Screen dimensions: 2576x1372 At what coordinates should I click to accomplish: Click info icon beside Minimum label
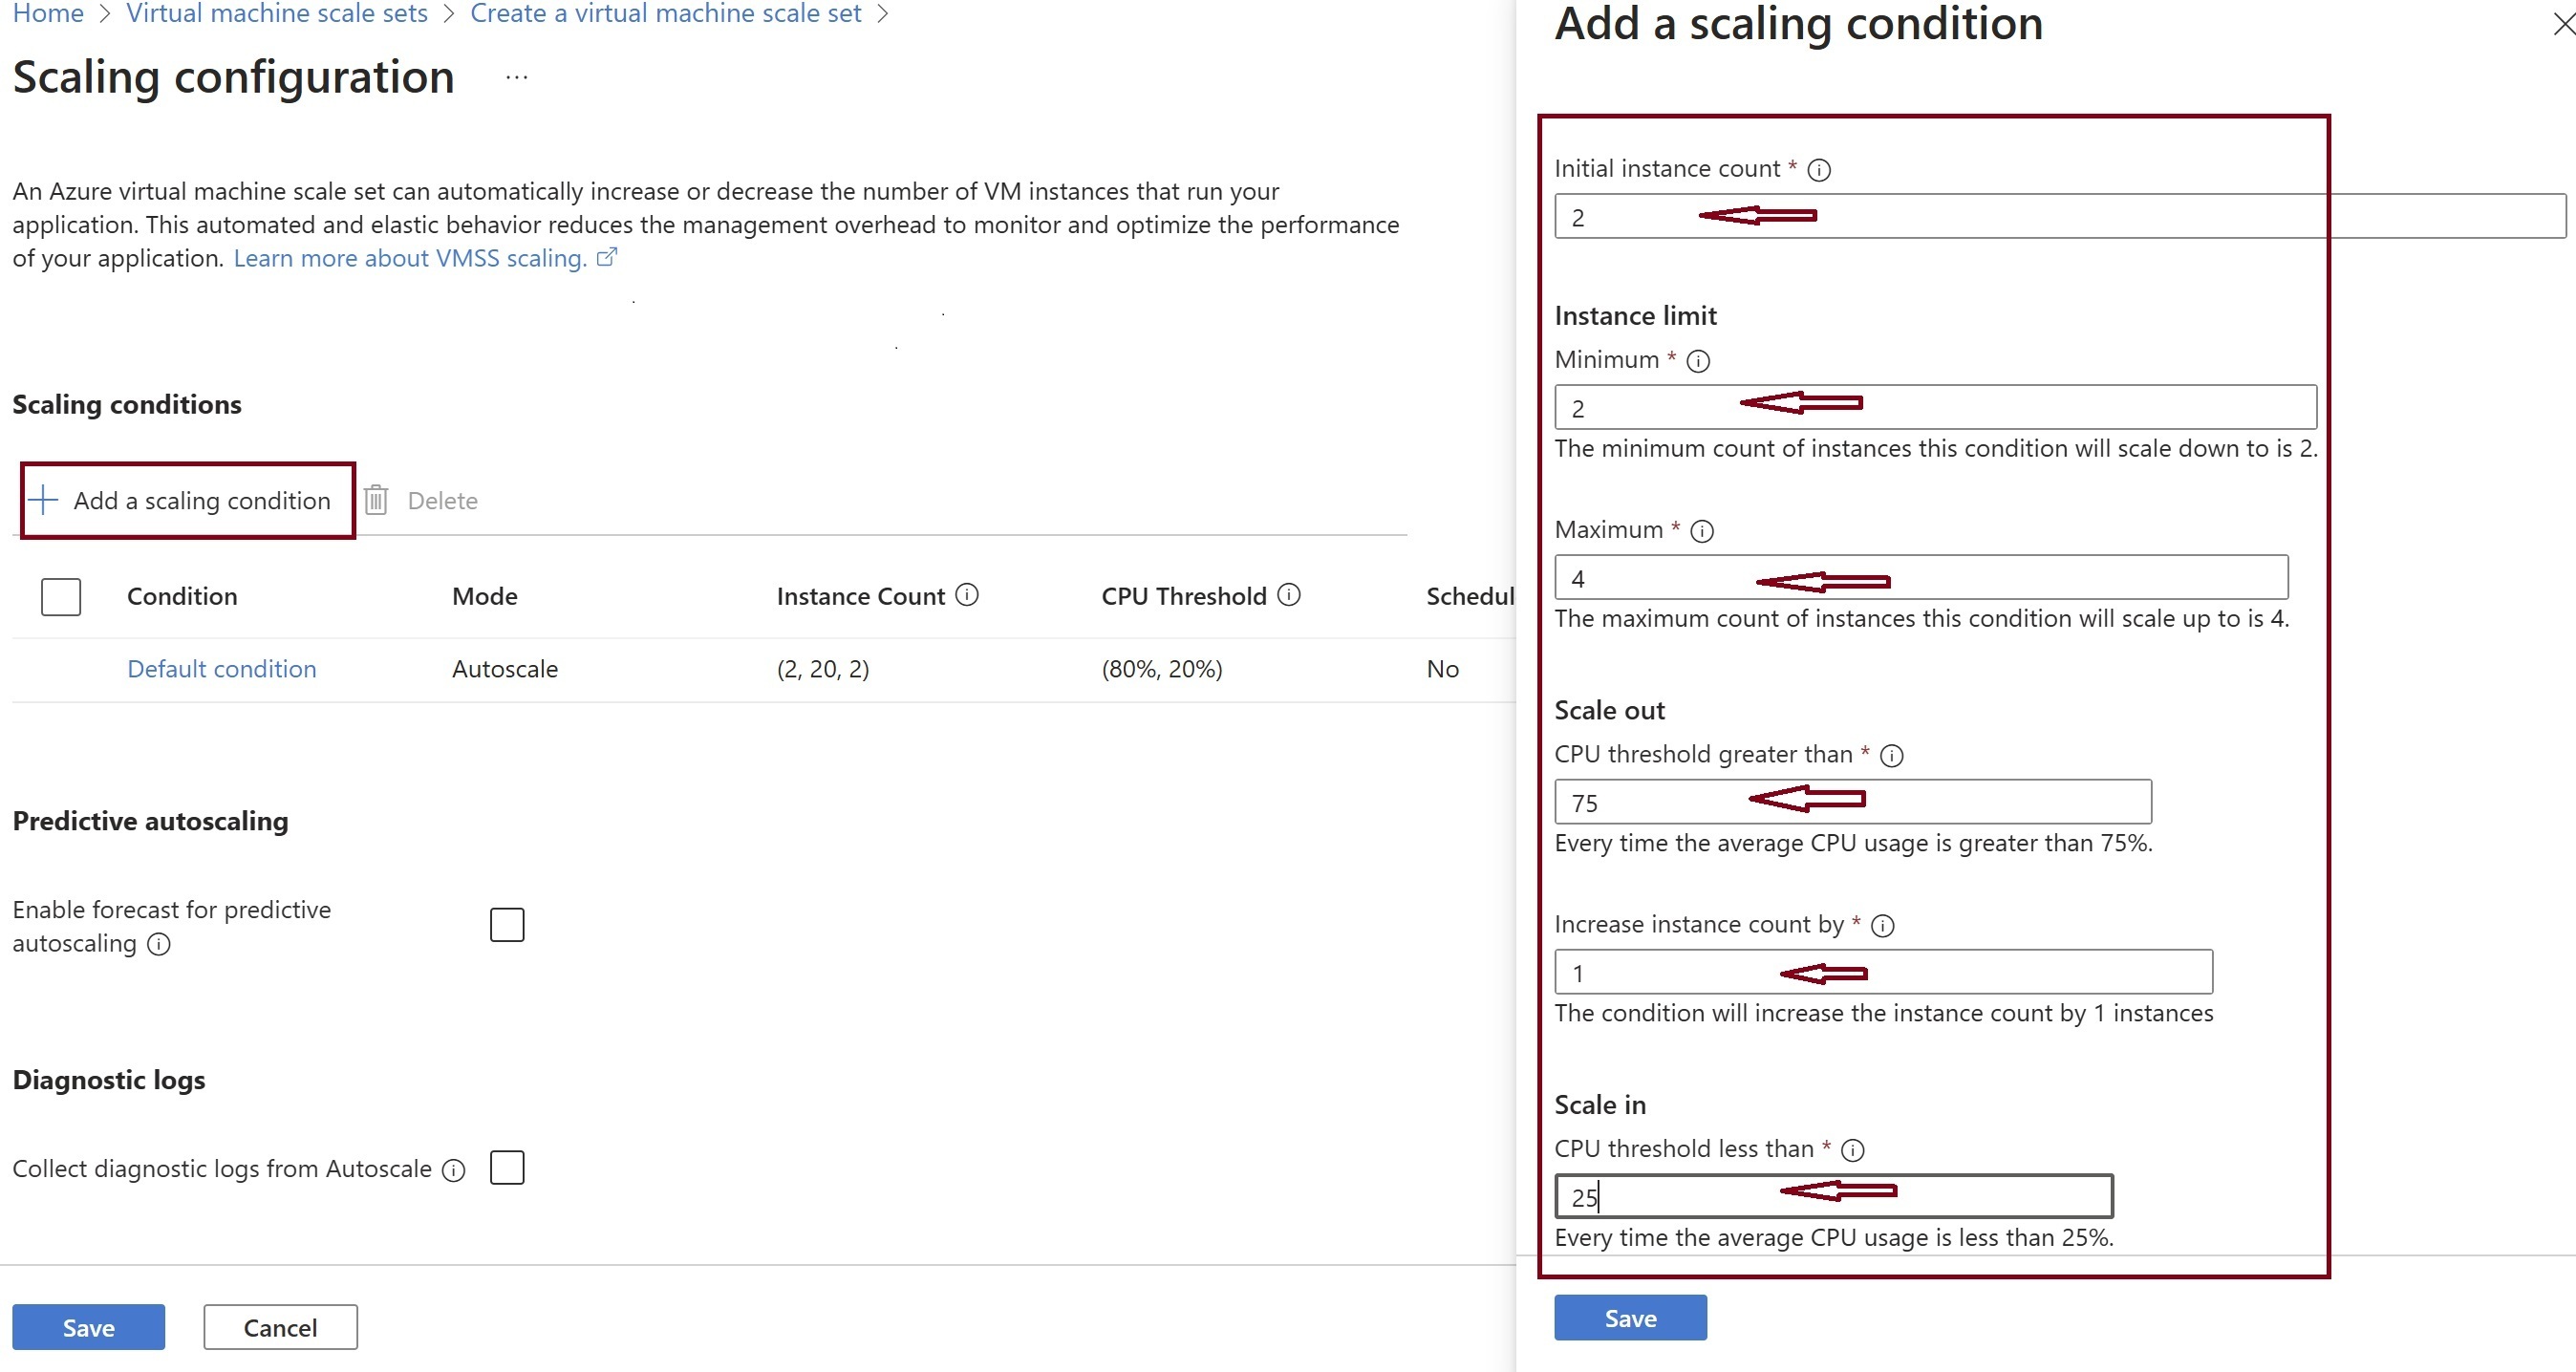pyautogui.click(x=1698, y=361)
